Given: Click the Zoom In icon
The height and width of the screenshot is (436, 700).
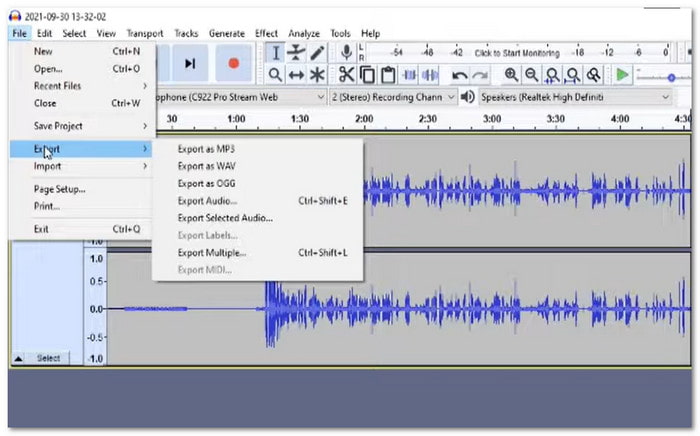Looking at the screenshot, I should click(x=511, y=75).
